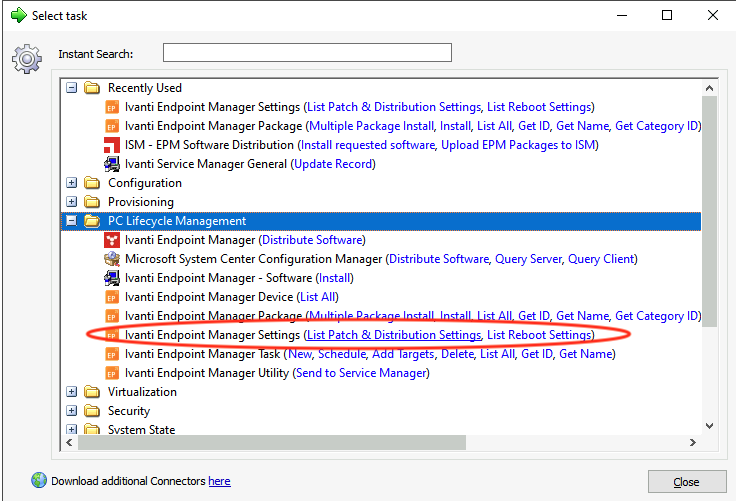
Task: Collapse the Recently Used node
Action: pyautogui.click(x=71, y=88)
